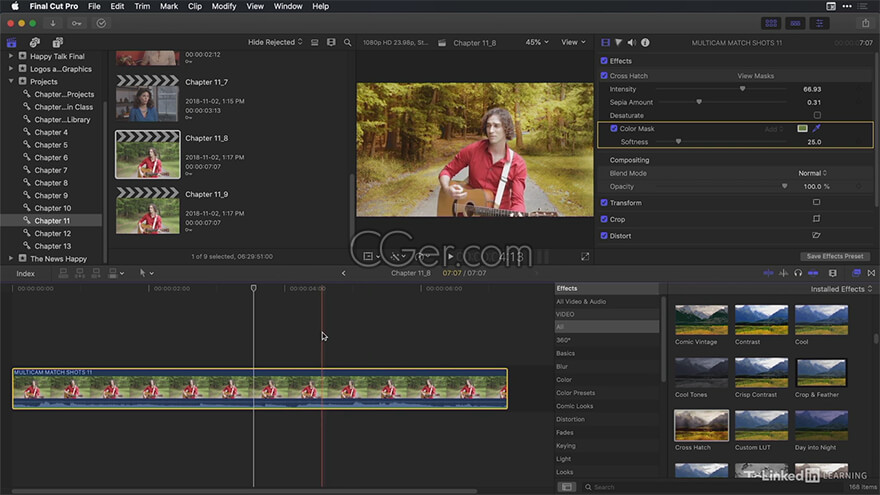Show the info inspector icon

coord(645,43)
